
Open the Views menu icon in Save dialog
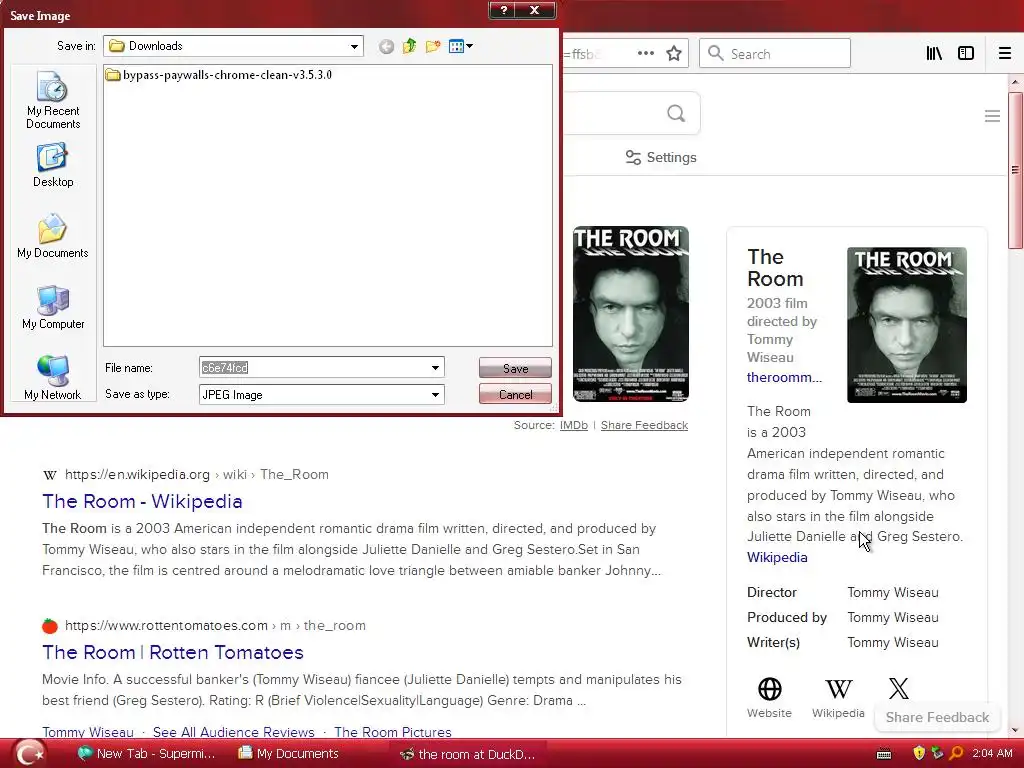[x=460, y=46]
